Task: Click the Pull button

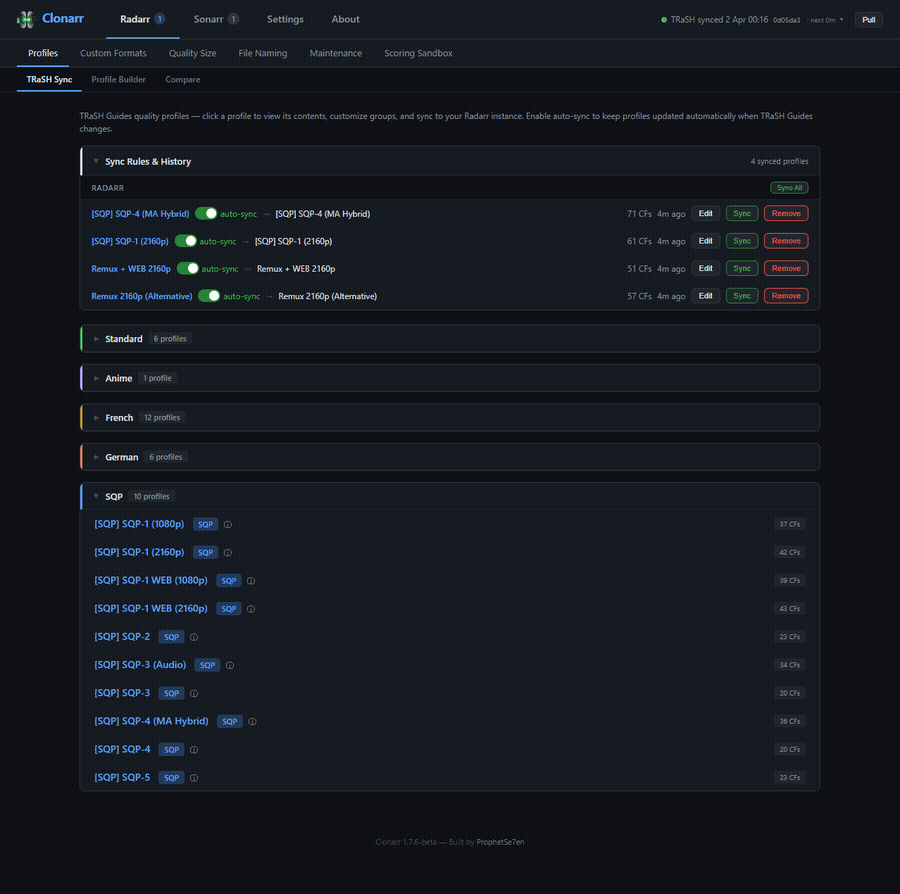Action: click(x=868, y=20)
